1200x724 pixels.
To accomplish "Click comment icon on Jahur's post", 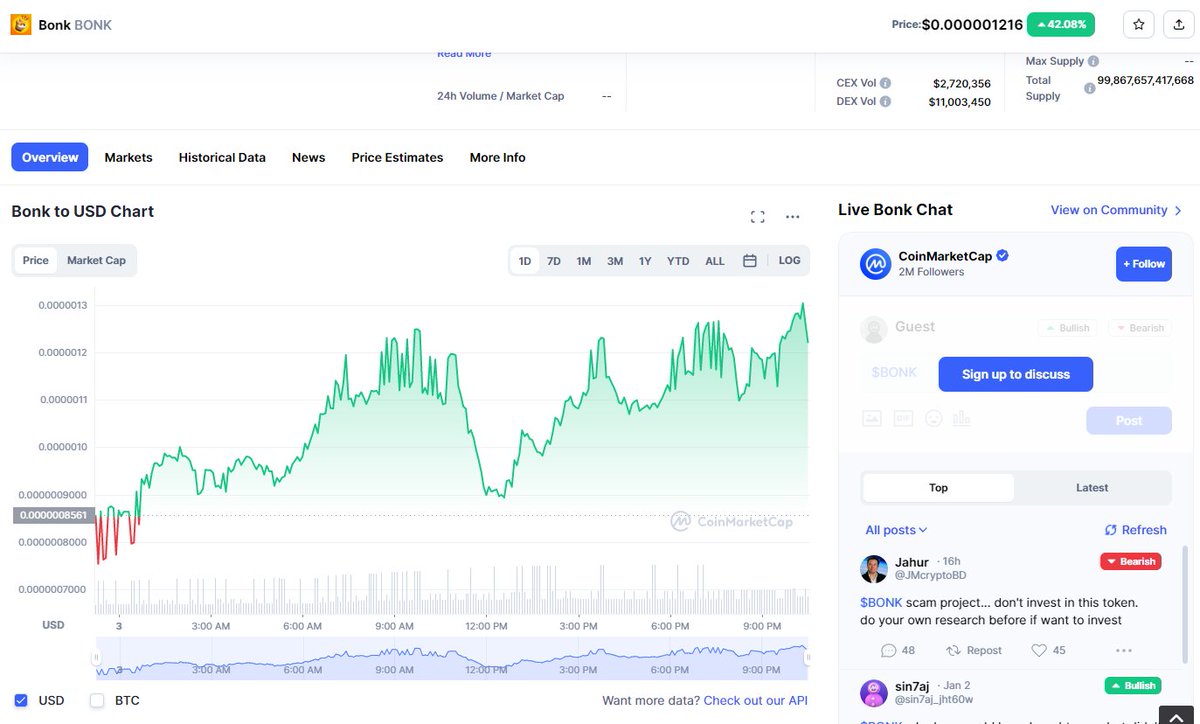I will 888,651.
